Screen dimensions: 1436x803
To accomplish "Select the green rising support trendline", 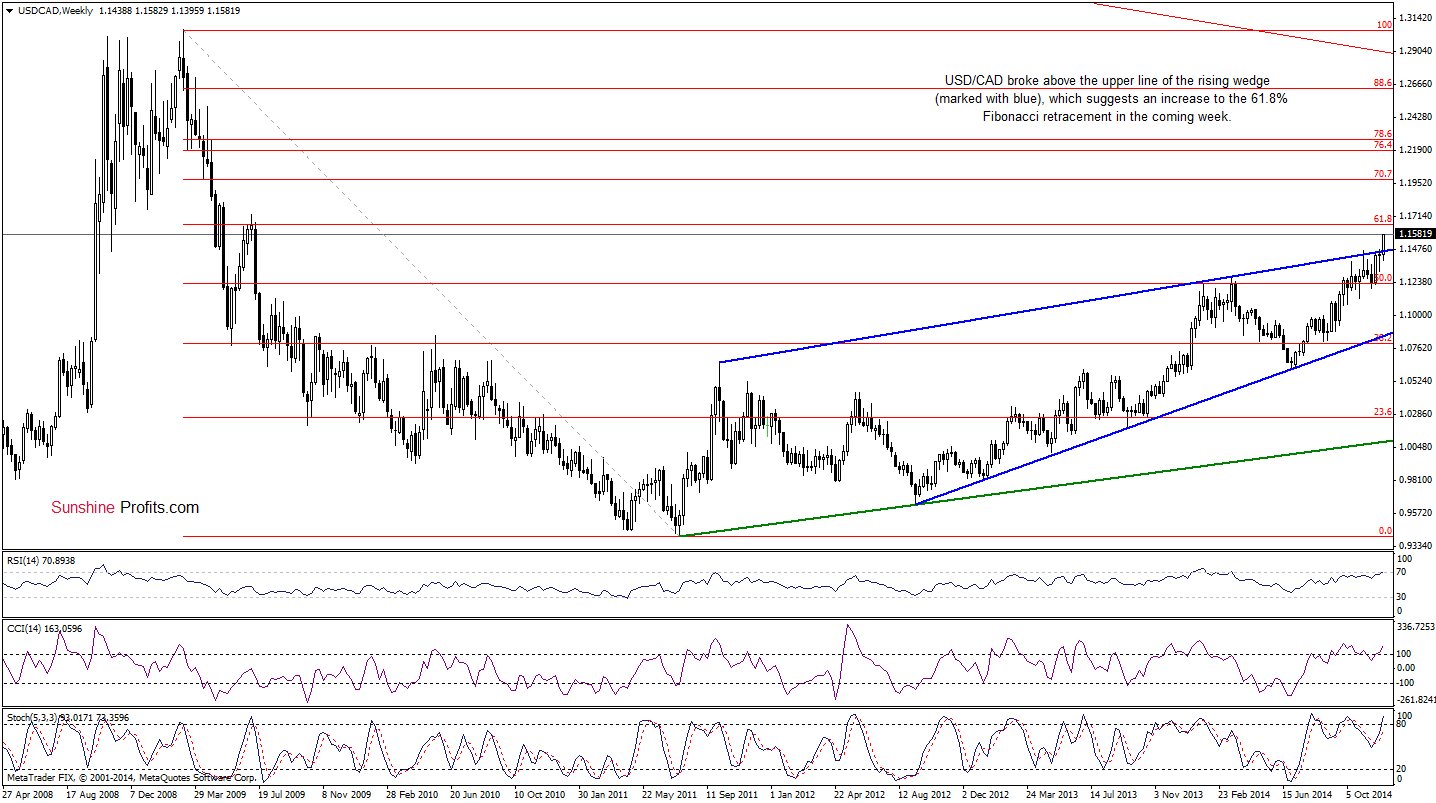I will [1035, 487].
